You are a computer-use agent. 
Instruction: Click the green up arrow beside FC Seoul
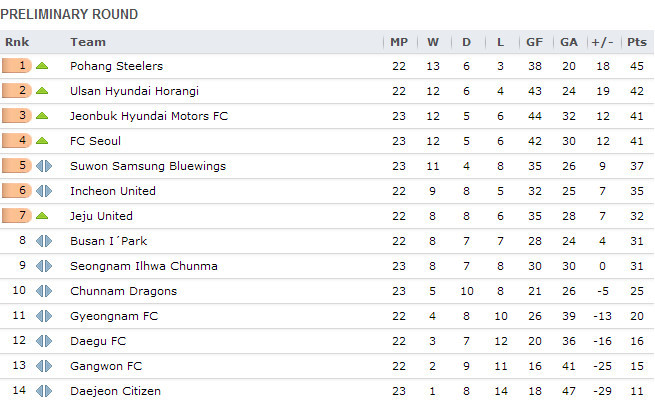[x=42, y=141]
